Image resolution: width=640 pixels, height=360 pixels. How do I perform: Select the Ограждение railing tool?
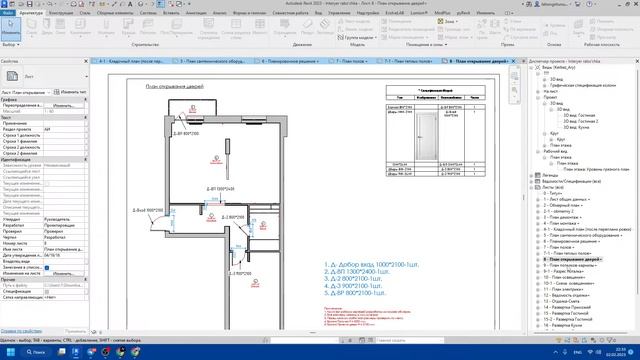pos(284,27)
